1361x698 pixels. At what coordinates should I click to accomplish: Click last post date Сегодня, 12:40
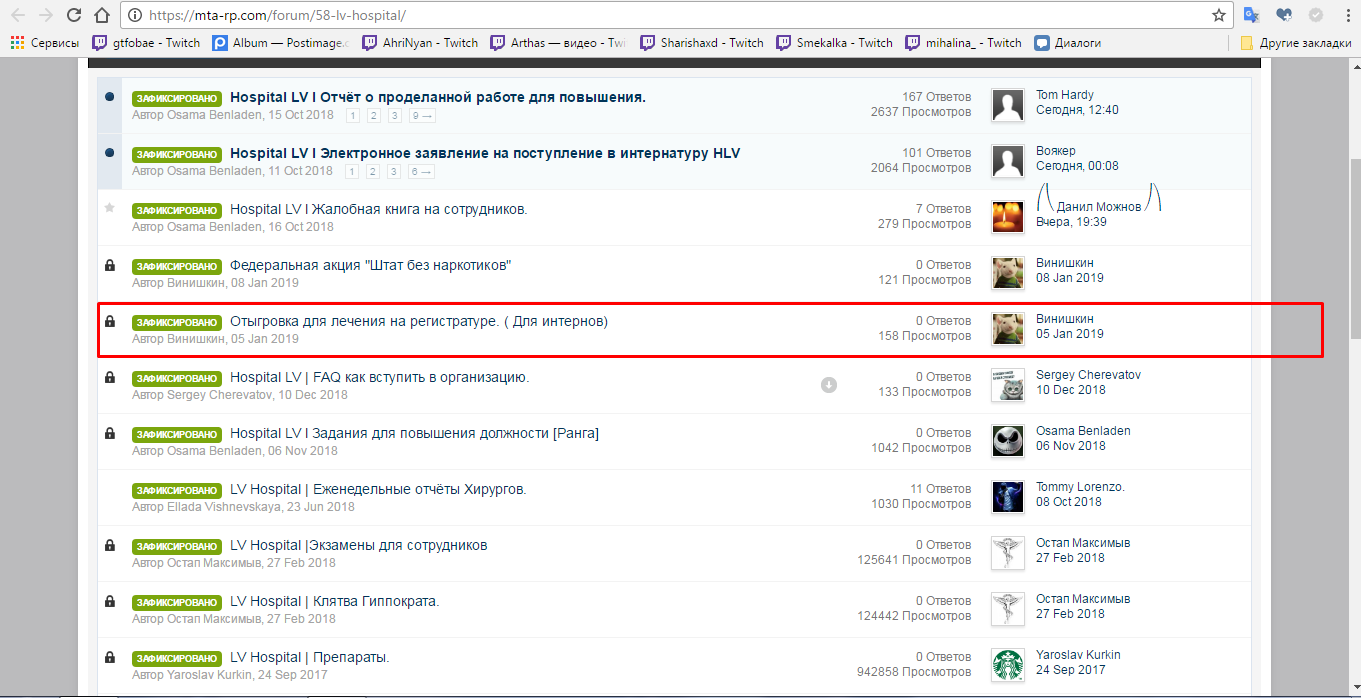(x=1077, y=110)
